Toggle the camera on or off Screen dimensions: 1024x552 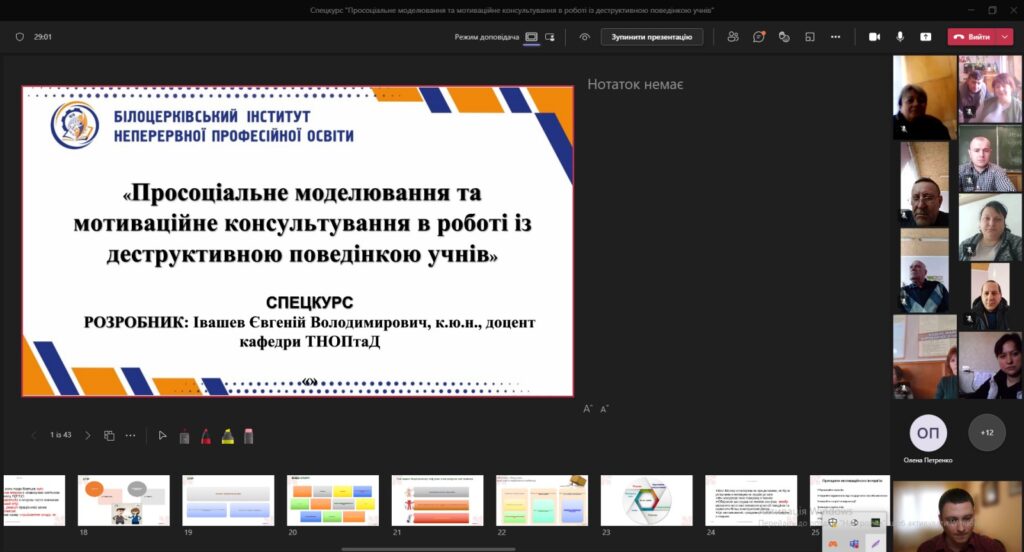tap(874, 37)
